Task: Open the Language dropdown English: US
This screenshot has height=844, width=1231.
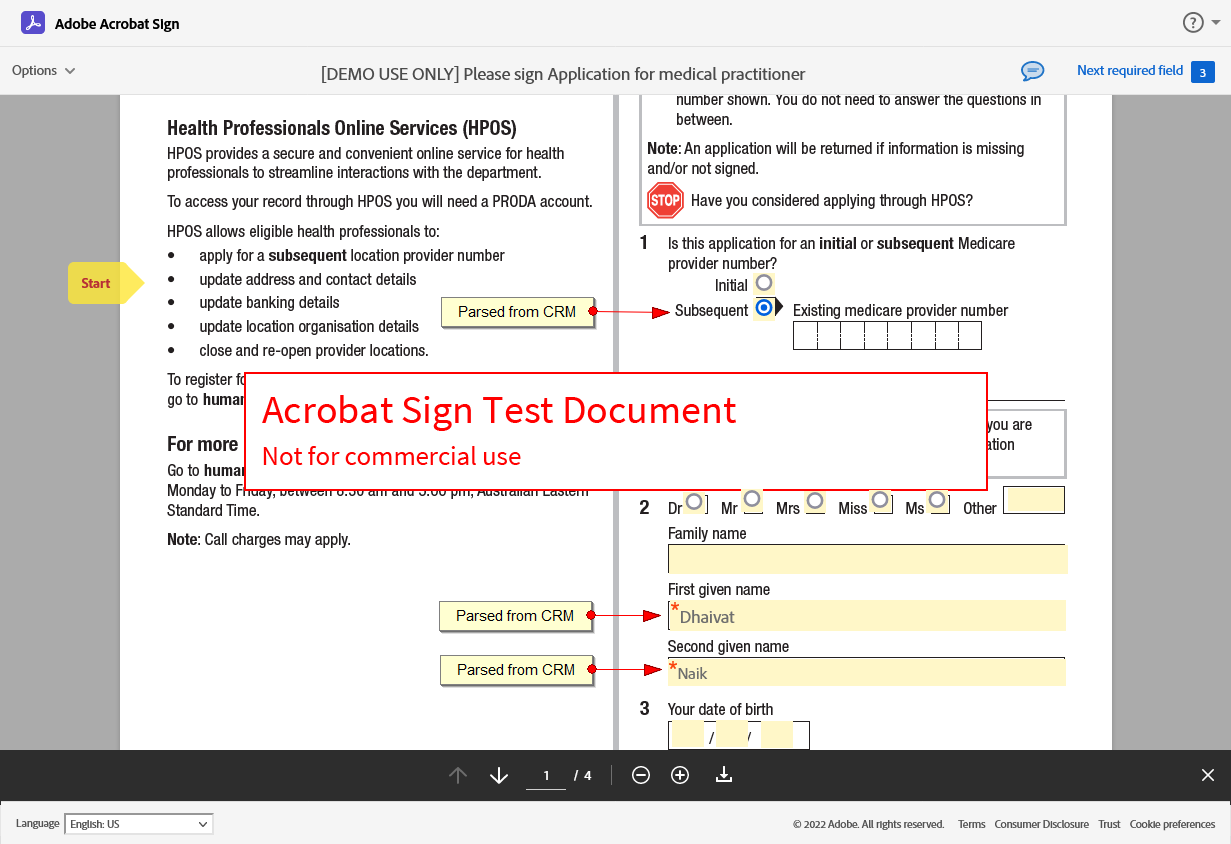Action: [139, 824]
